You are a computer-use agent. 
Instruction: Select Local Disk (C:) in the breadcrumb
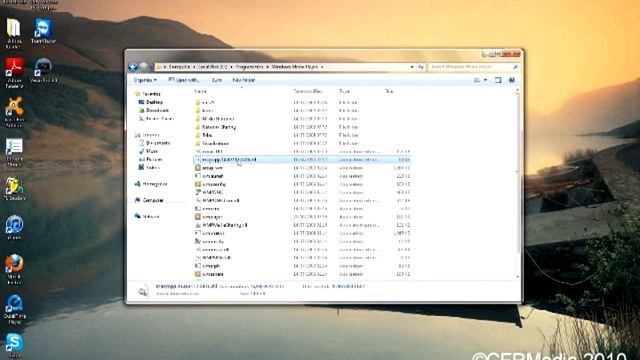[212, 67]
